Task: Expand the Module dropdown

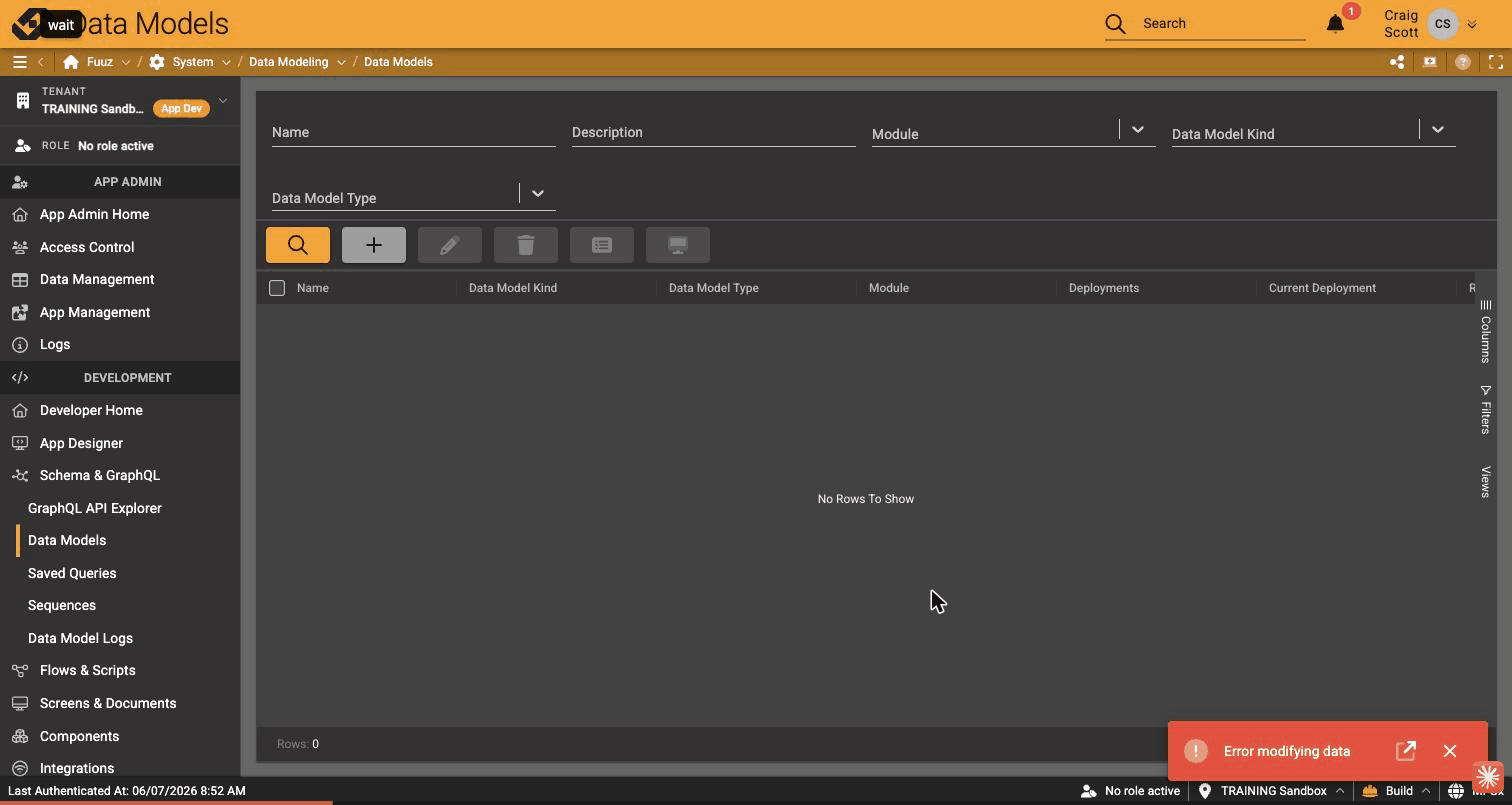Action: pyautogui.click(x=1137, y=130)
